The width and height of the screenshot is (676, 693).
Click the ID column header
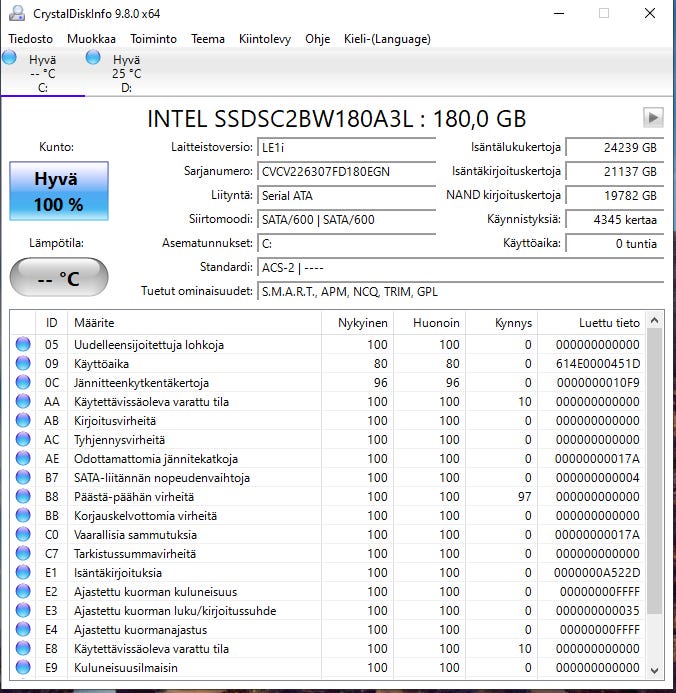(x=51, y=323)
